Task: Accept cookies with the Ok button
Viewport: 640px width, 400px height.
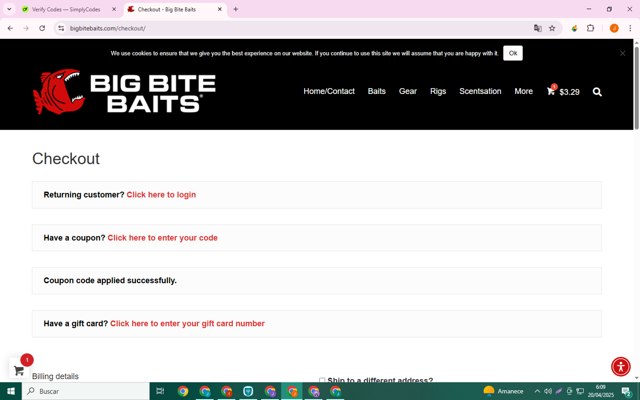Action: (x=513, y=53)
